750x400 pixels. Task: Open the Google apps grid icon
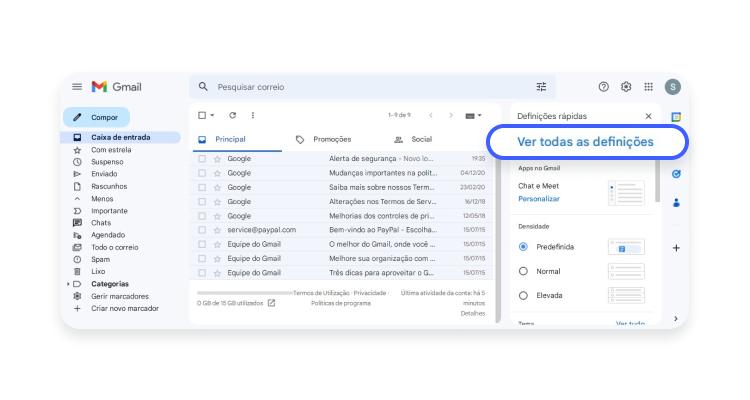[649, 87]
